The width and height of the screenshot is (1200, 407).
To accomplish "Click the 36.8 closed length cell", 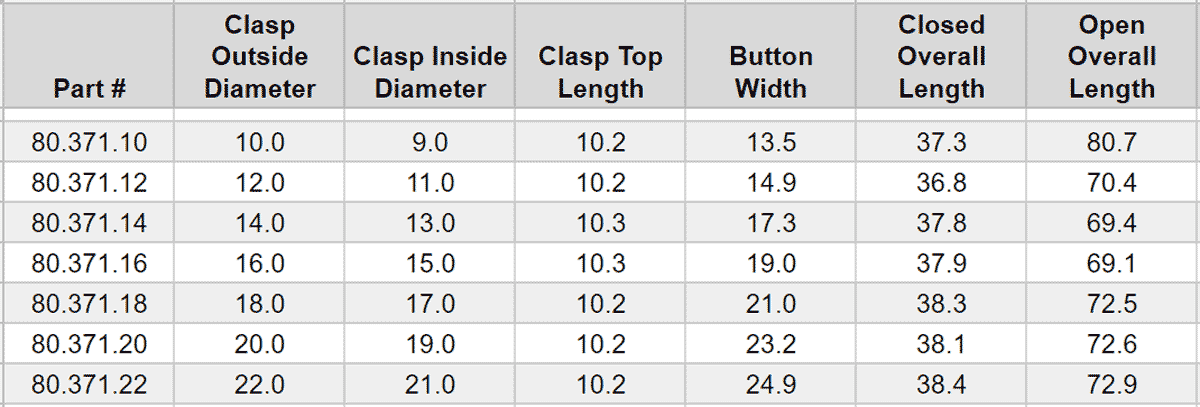I will point(941,184).
